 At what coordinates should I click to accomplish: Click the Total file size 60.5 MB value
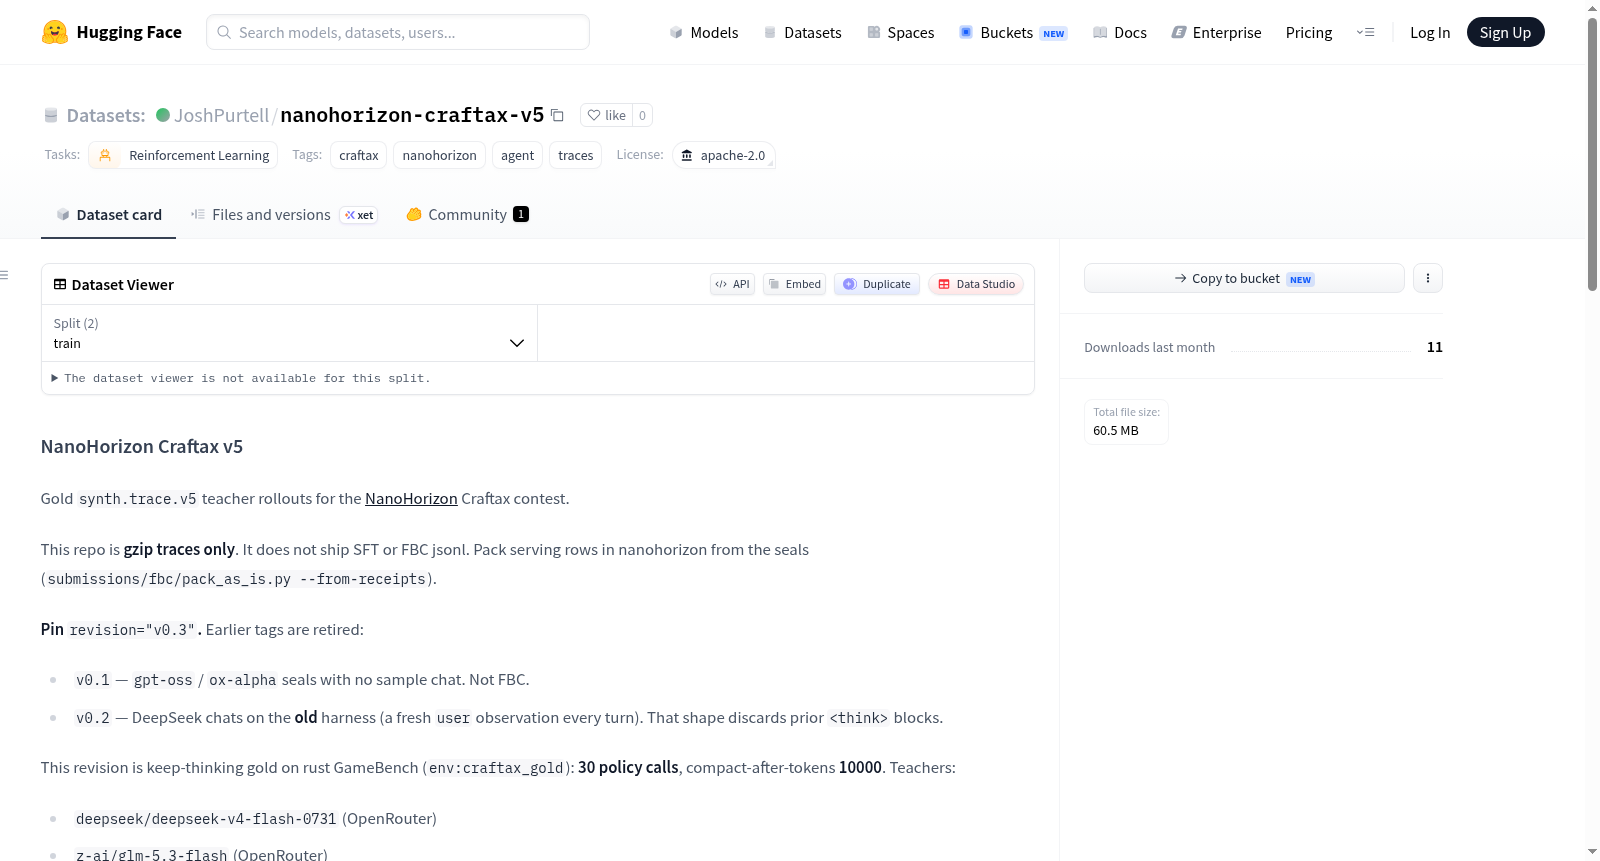click(1116, 431)
